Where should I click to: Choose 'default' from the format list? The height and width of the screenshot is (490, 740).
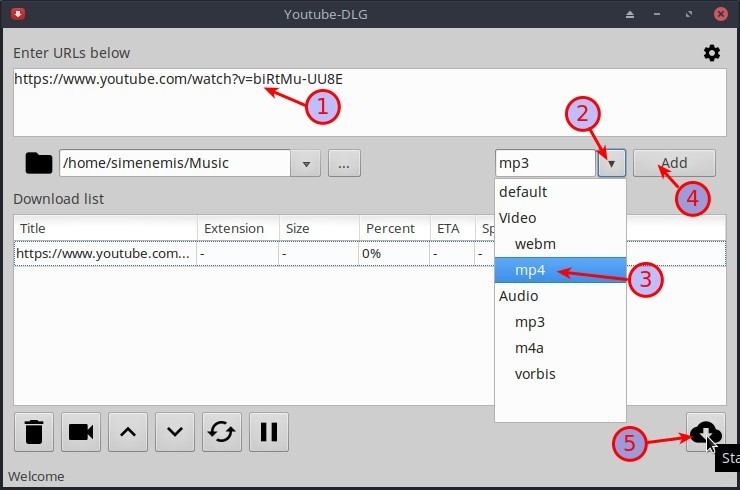(560, 192)
